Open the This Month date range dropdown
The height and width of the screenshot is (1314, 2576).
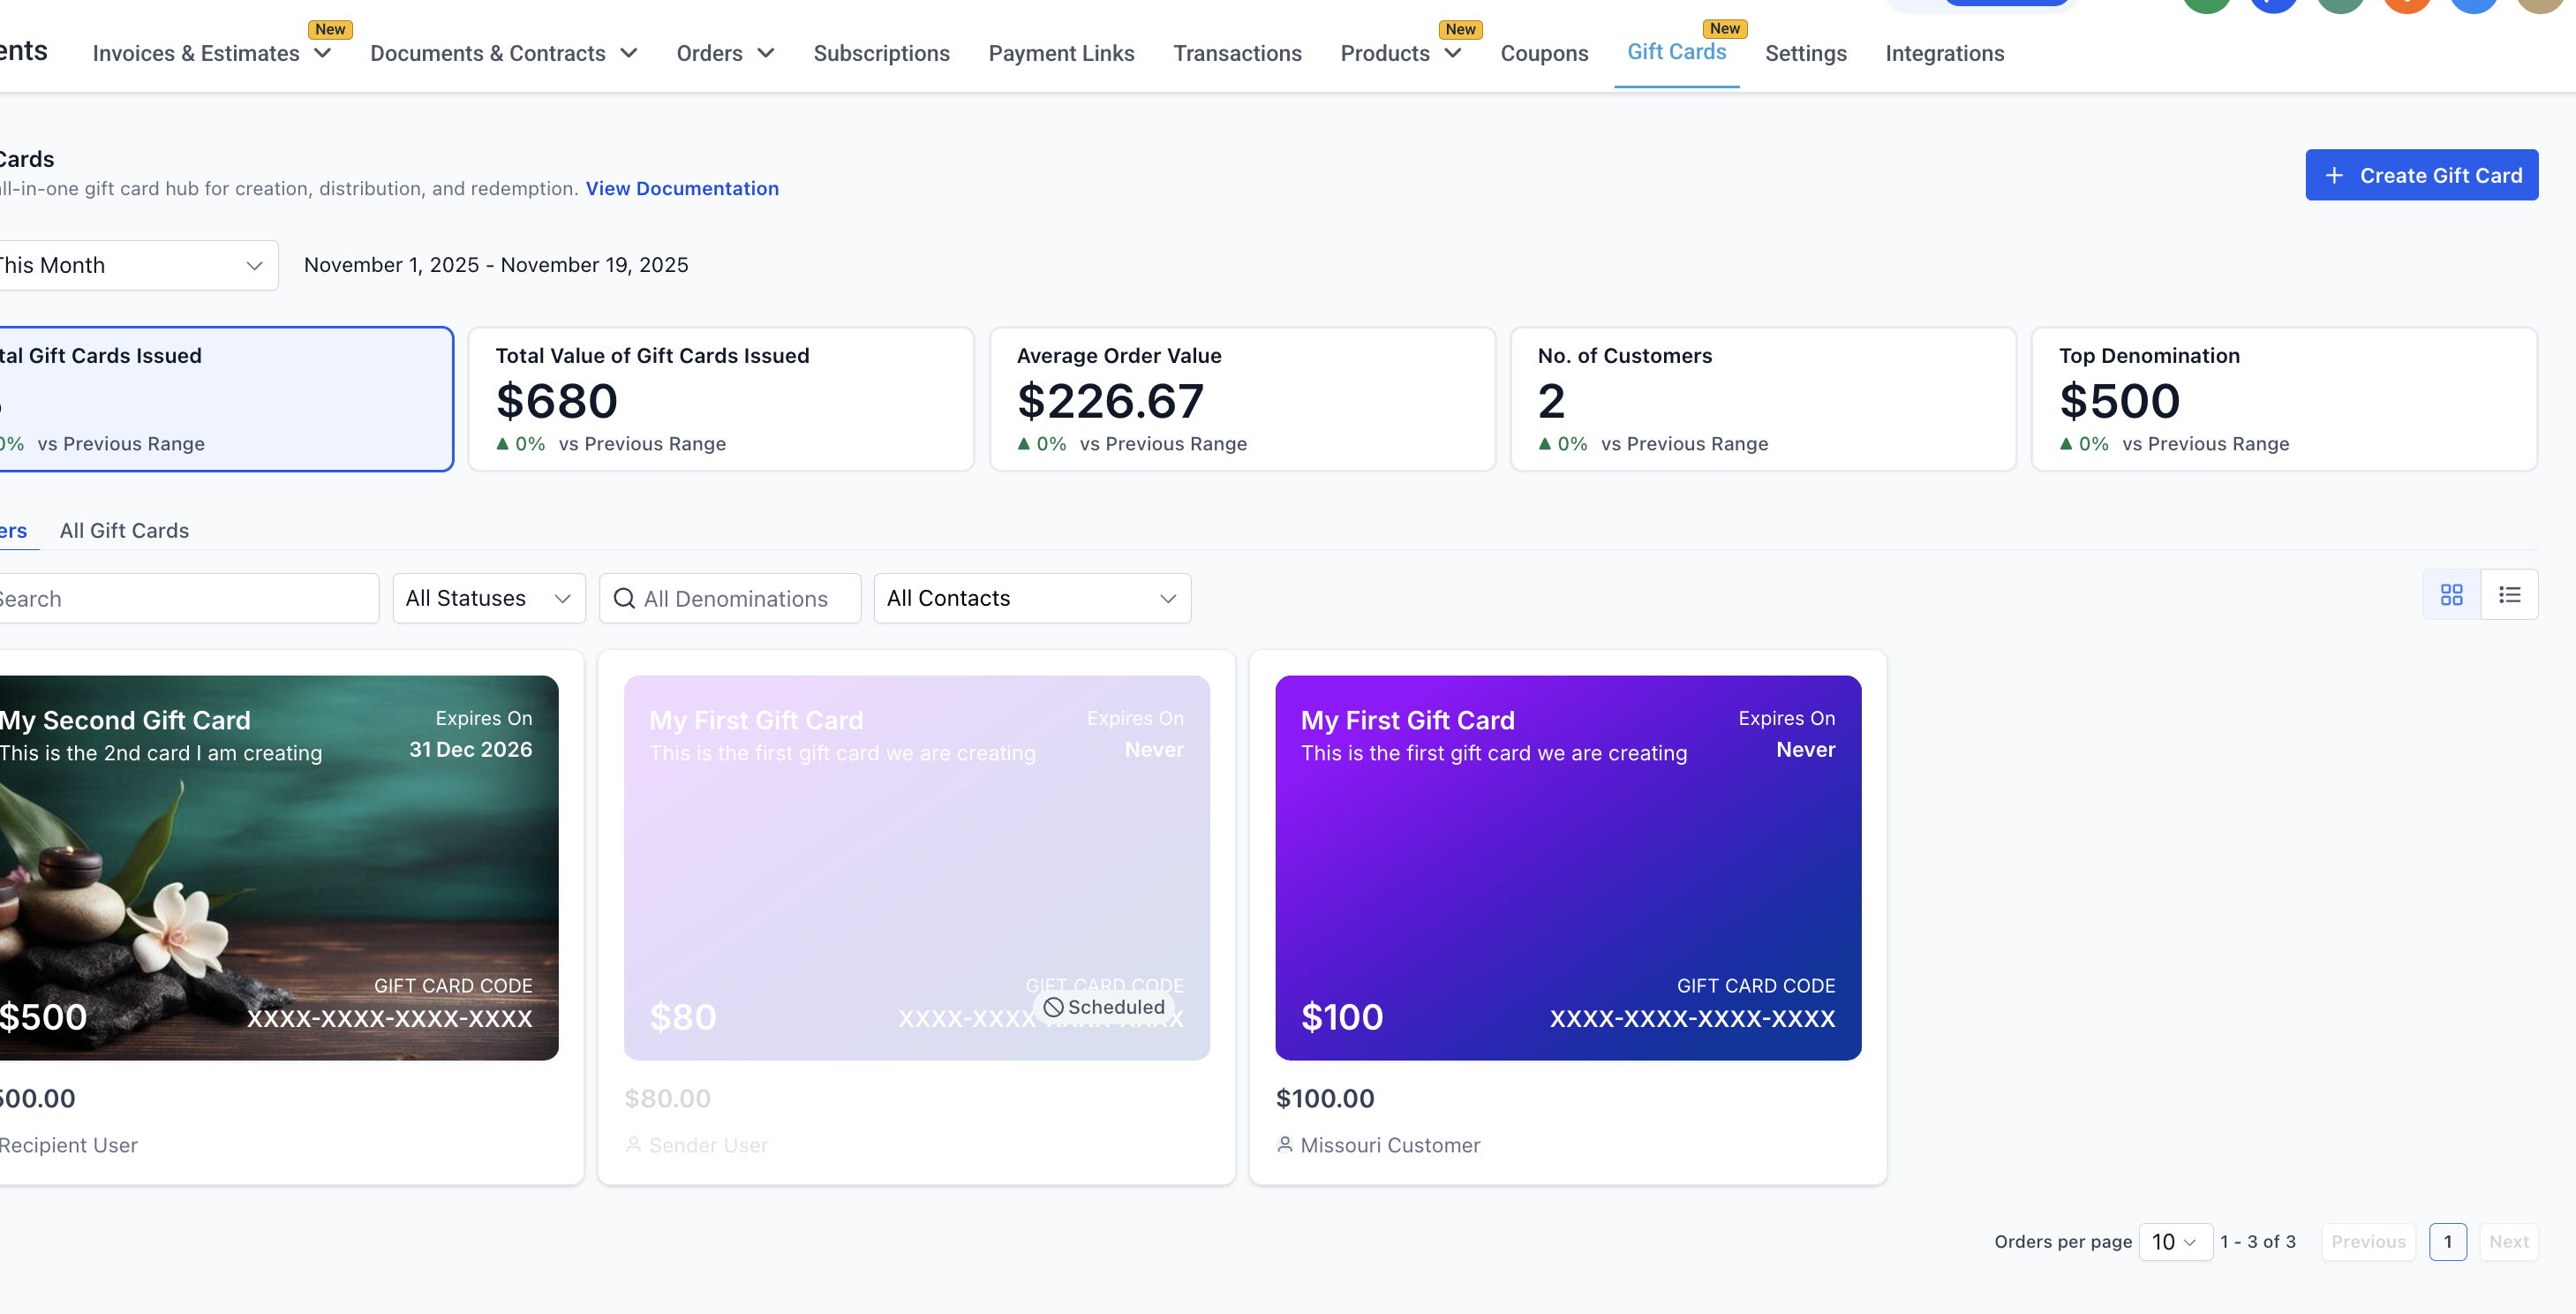pos(136,265)
